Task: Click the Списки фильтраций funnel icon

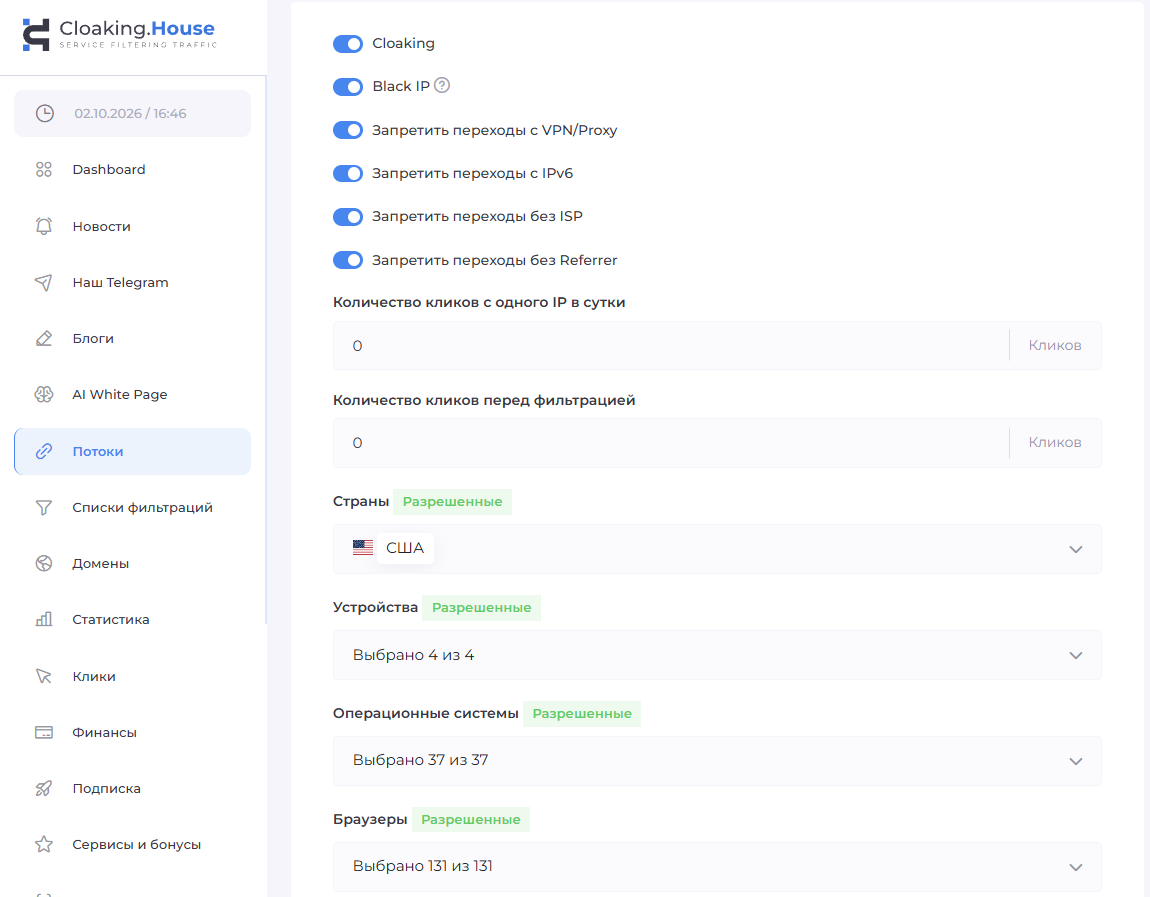Action: (x=44, y=508)
